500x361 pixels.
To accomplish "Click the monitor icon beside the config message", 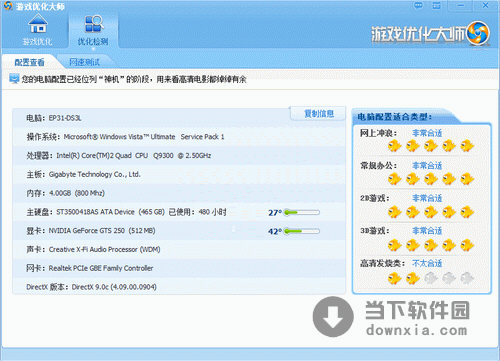I will pos(14,79).
